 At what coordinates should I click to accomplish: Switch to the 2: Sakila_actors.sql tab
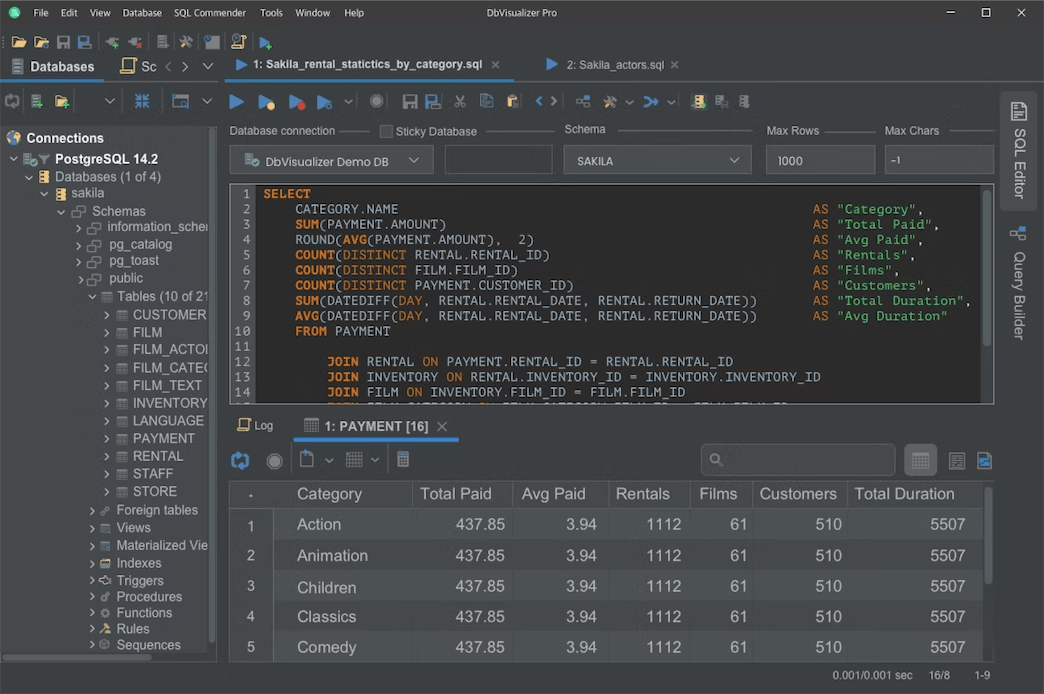[x=615, y=65]
